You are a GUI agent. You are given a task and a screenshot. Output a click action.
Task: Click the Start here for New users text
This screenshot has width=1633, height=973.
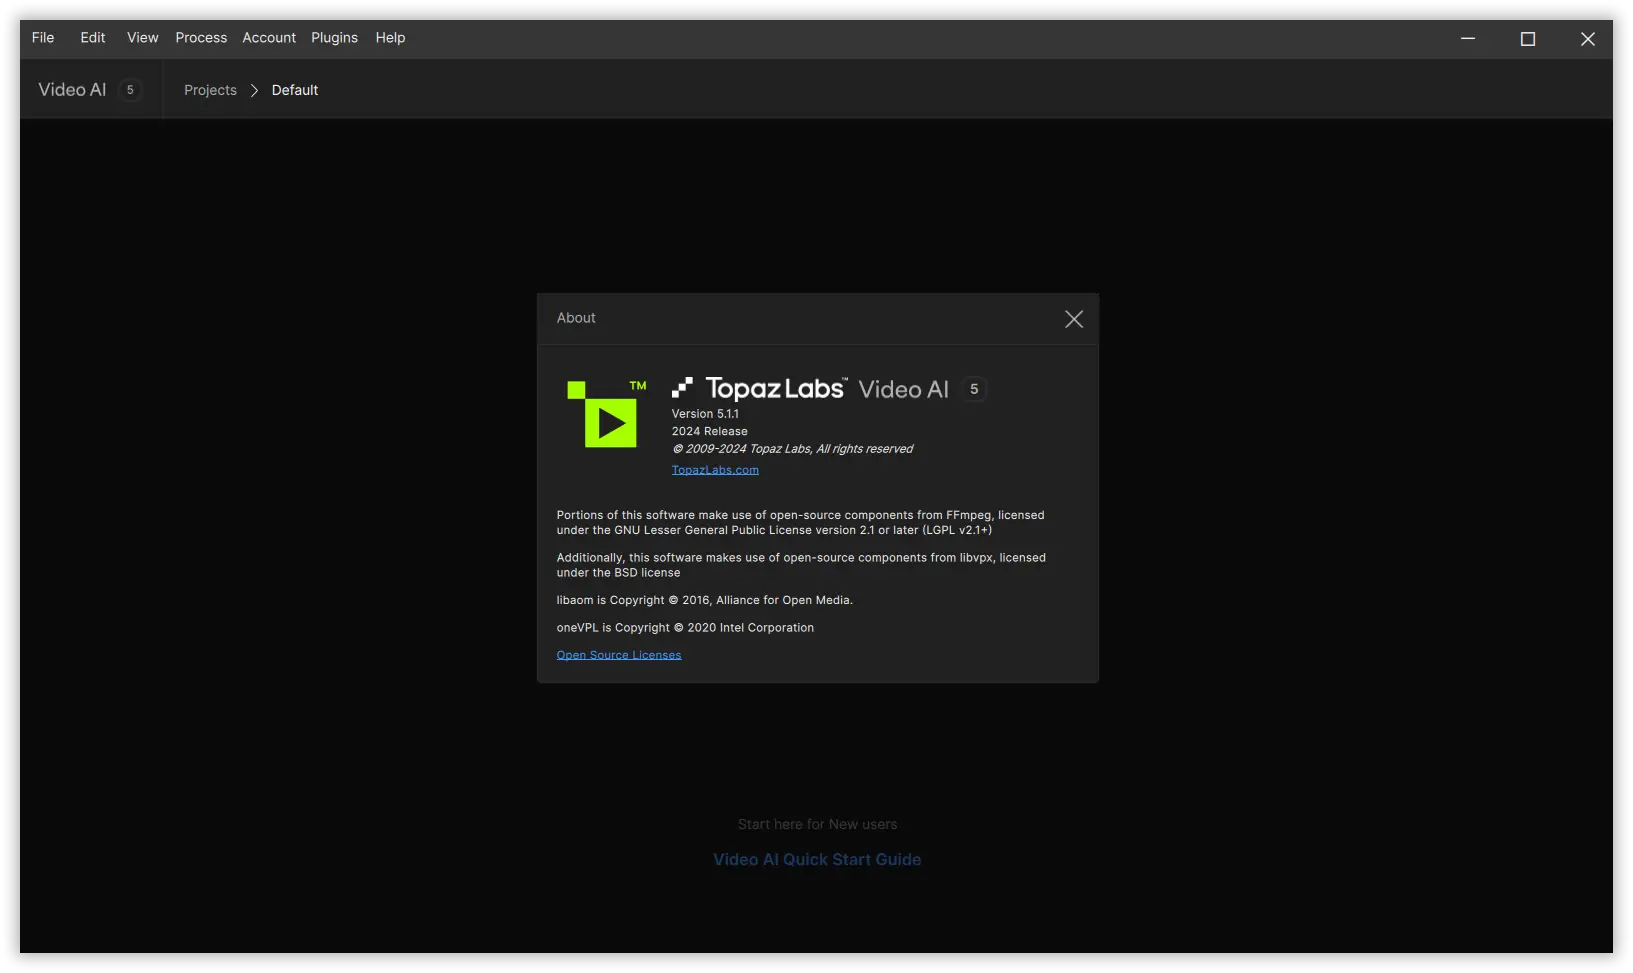point(817,824)
